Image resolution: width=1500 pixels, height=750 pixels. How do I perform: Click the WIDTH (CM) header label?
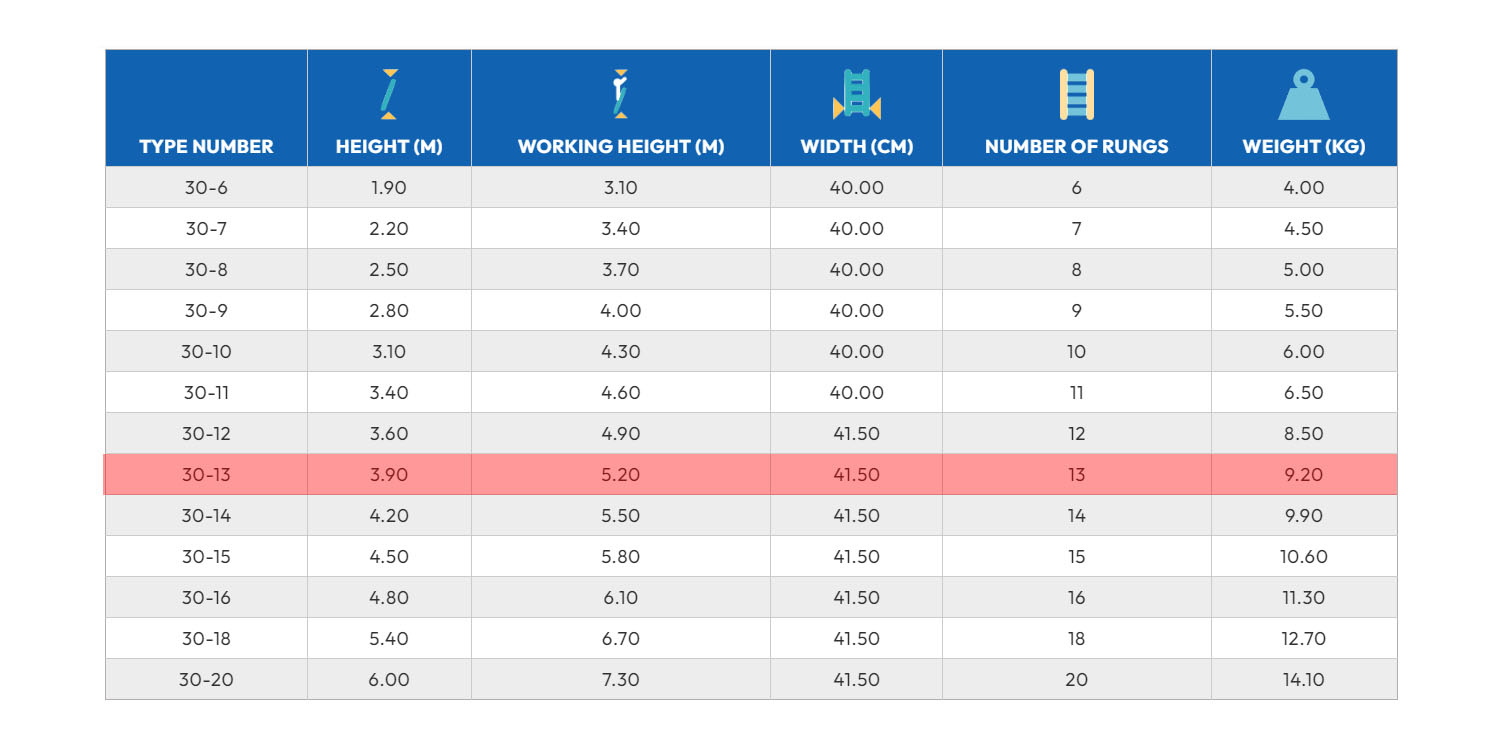(856, 147)
